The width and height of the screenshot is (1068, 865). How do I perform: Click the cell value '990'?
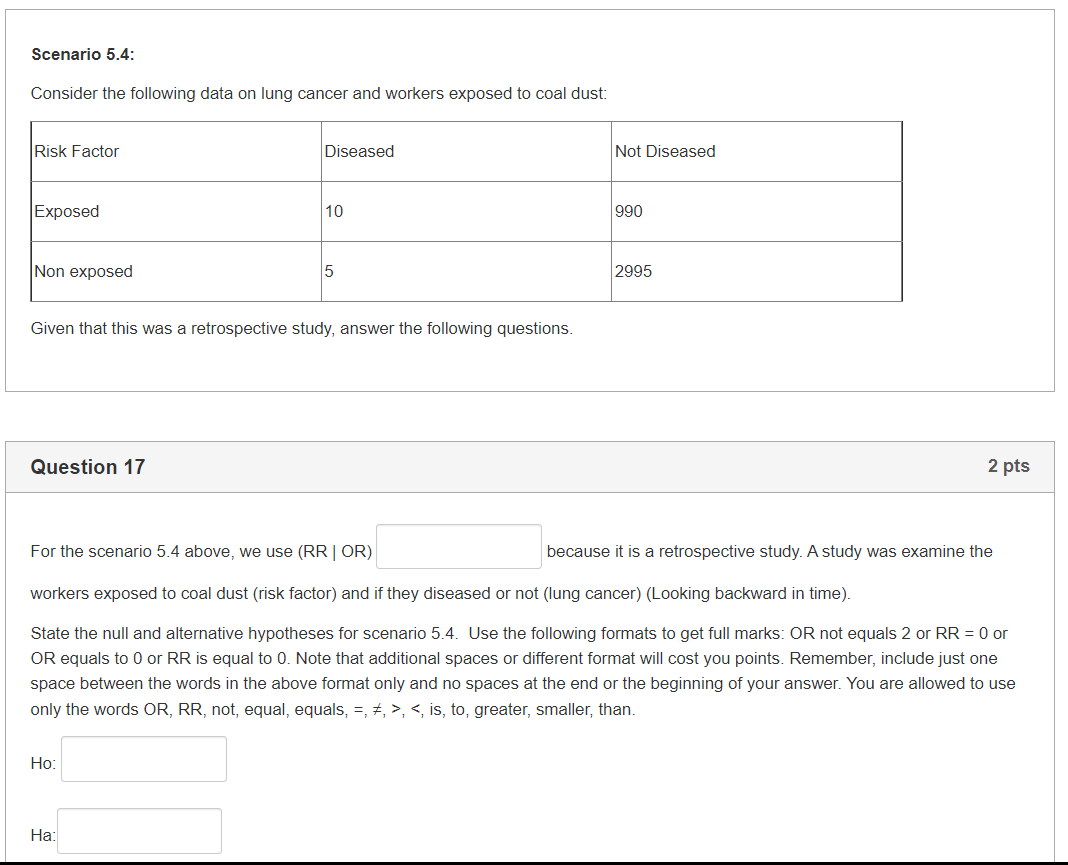click(629, 211)
